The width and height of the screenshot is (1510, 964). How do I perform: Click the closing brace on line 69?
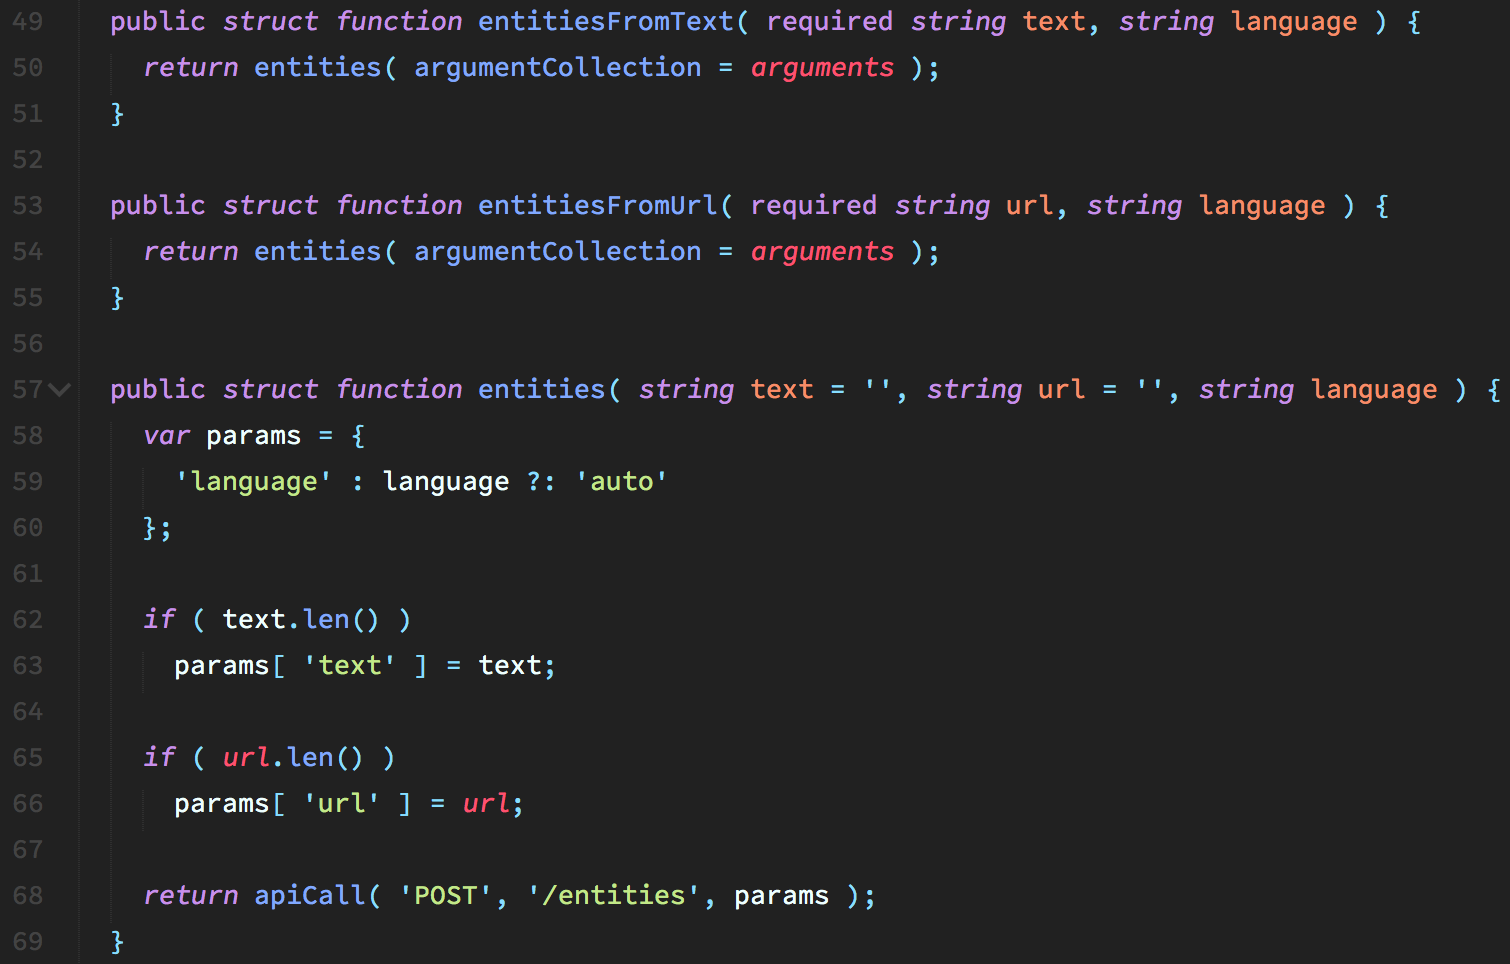pyautogui.click(x=117, y=941)
